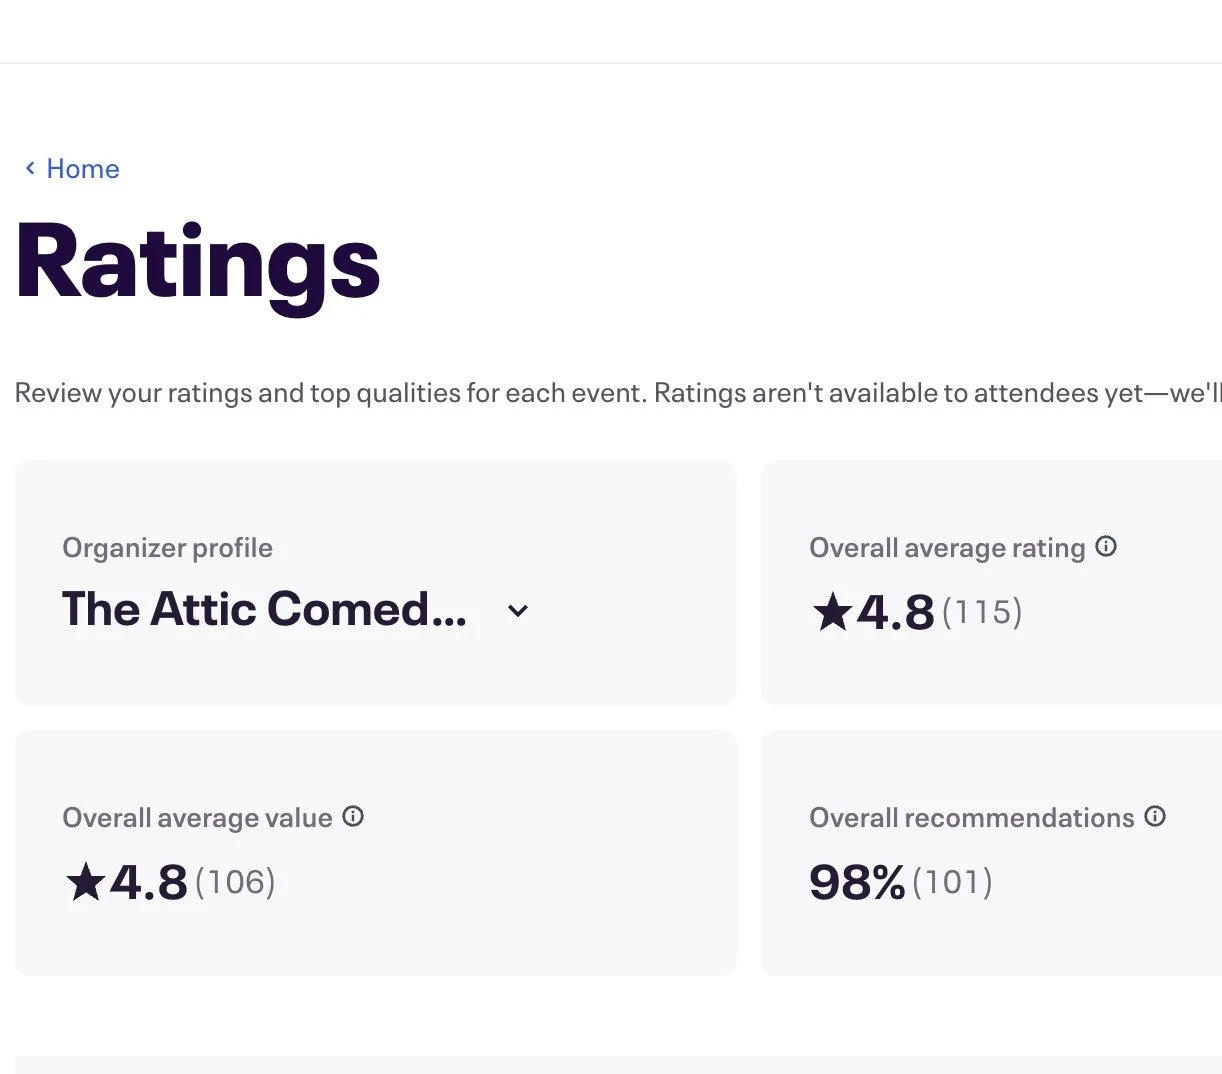The image size is (1222, 1074).
Task: Click the star icon in Overall average rating
Action: point(832,612)
